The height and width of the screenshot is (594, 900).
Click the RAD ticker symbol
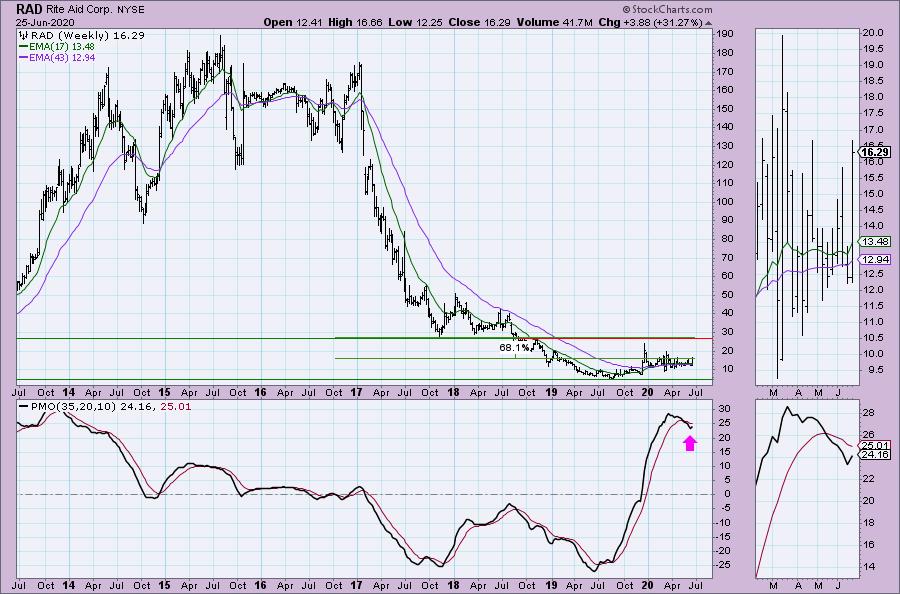tap(29, 9)
